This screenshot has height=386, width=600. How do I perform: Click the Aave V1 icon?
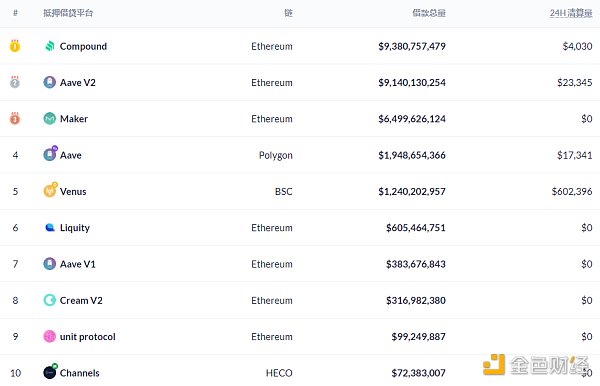tap(50, 264)
